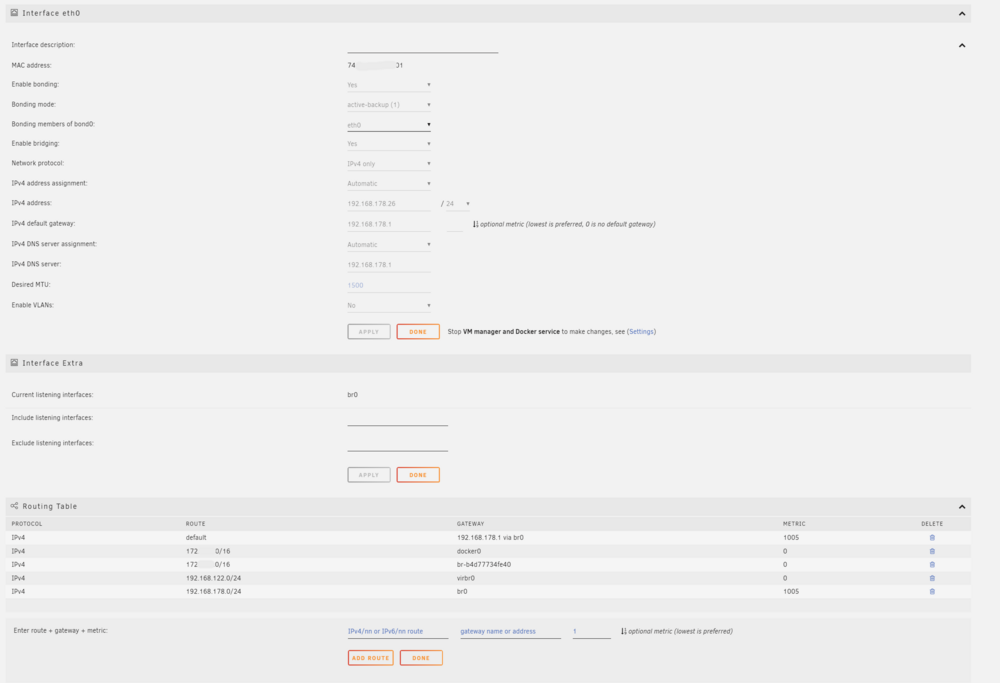1000x683 pixels.
Task: Open the Enable bridging dropdown
Action: coord(389,143)
